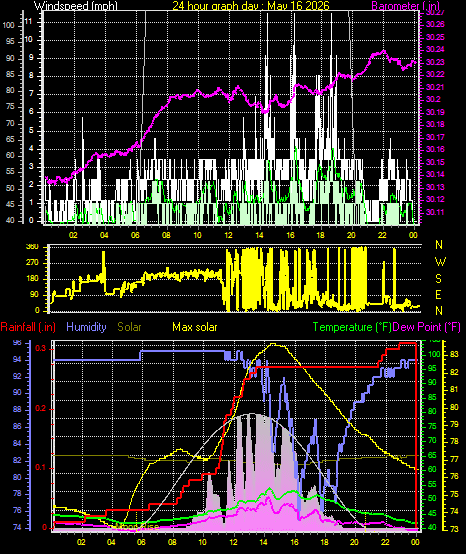The width and height of the screenshot is (466, 554).
Task: Click the S compass label on direction chart
Action: click(438, 279)
